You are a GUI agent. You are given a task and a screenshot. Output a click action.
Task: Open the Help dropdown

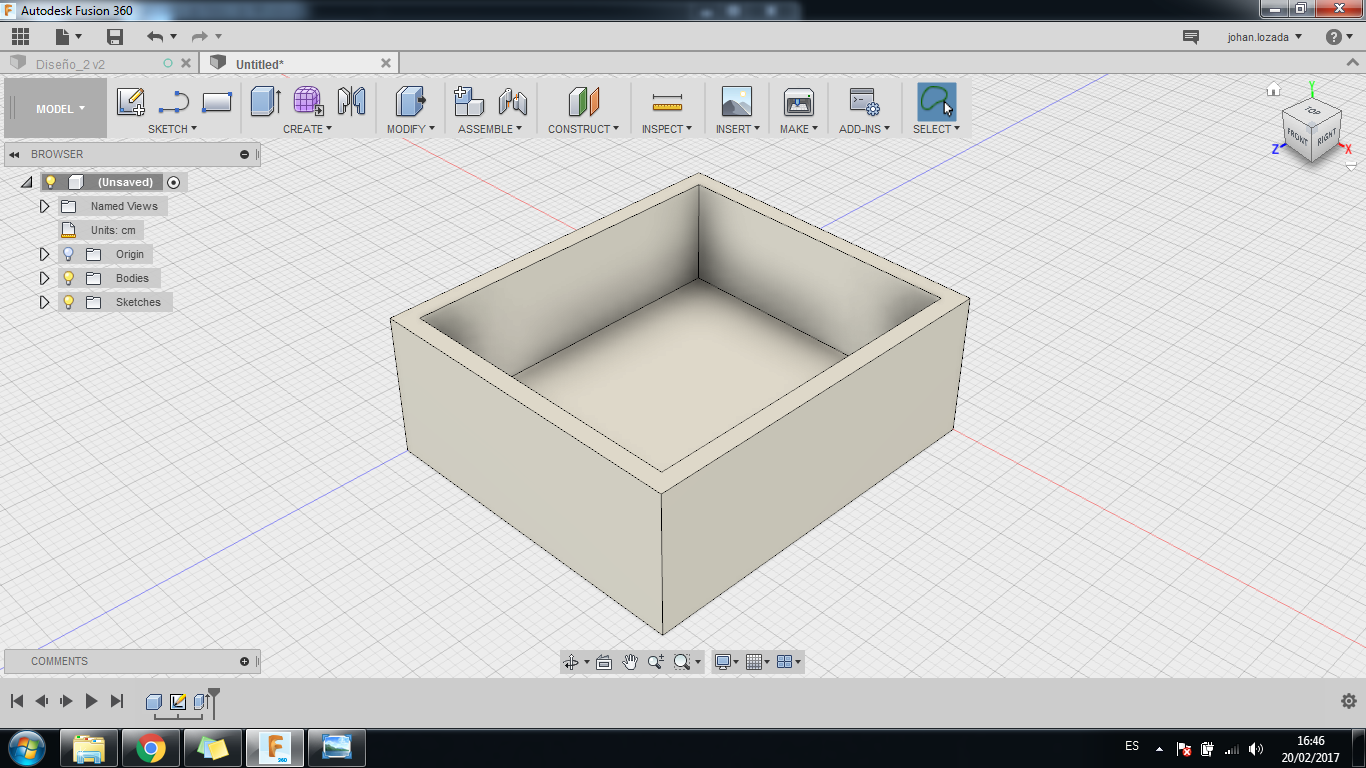click(x=1338, y=37)
